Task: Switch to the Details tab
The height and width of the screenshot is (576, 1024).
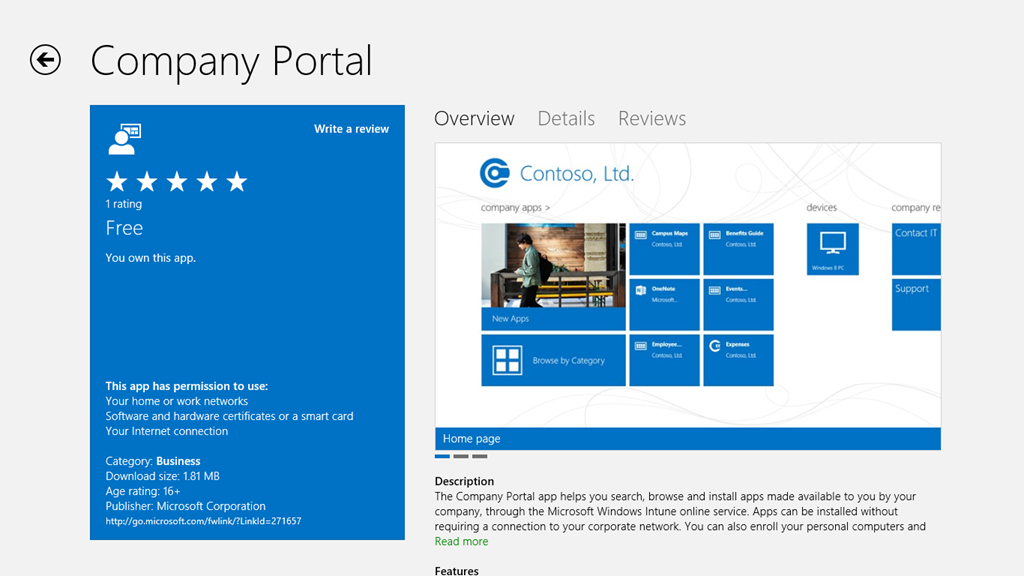Action: click(x=566, y=119)
